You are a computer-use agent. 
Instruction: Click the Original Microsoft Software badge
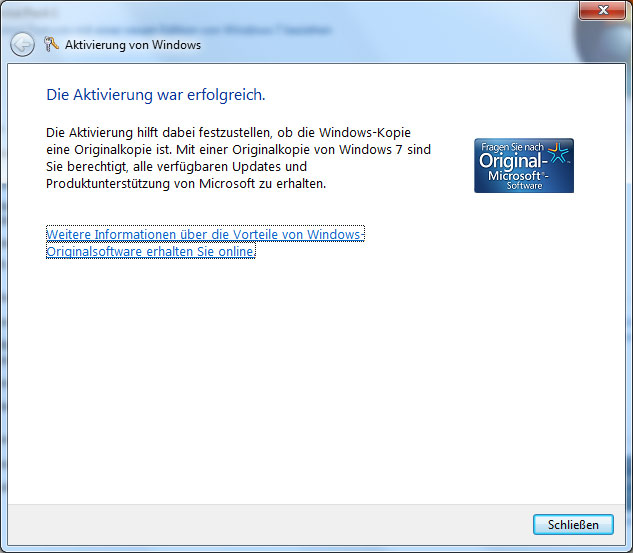pyautogui.click(x=524, y=165)
